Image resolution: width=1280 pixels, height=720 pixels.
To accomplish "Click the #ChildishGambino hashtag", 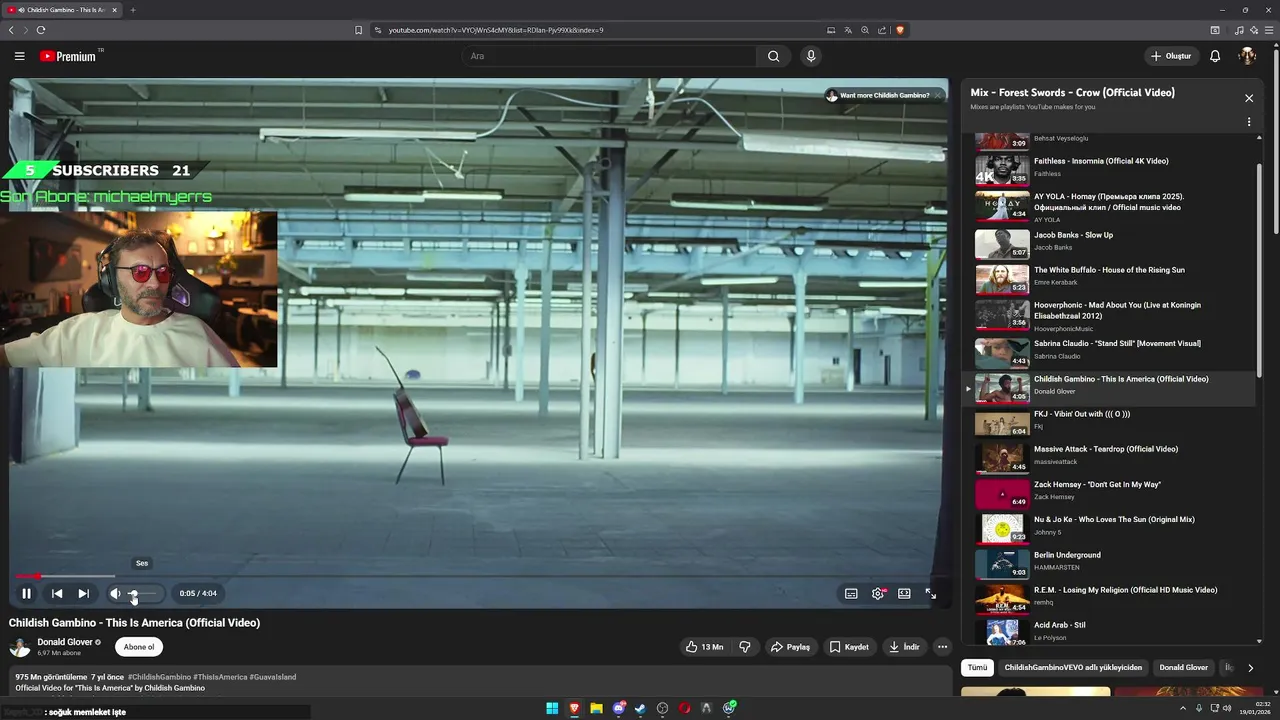I will click(x=159, y=677).
